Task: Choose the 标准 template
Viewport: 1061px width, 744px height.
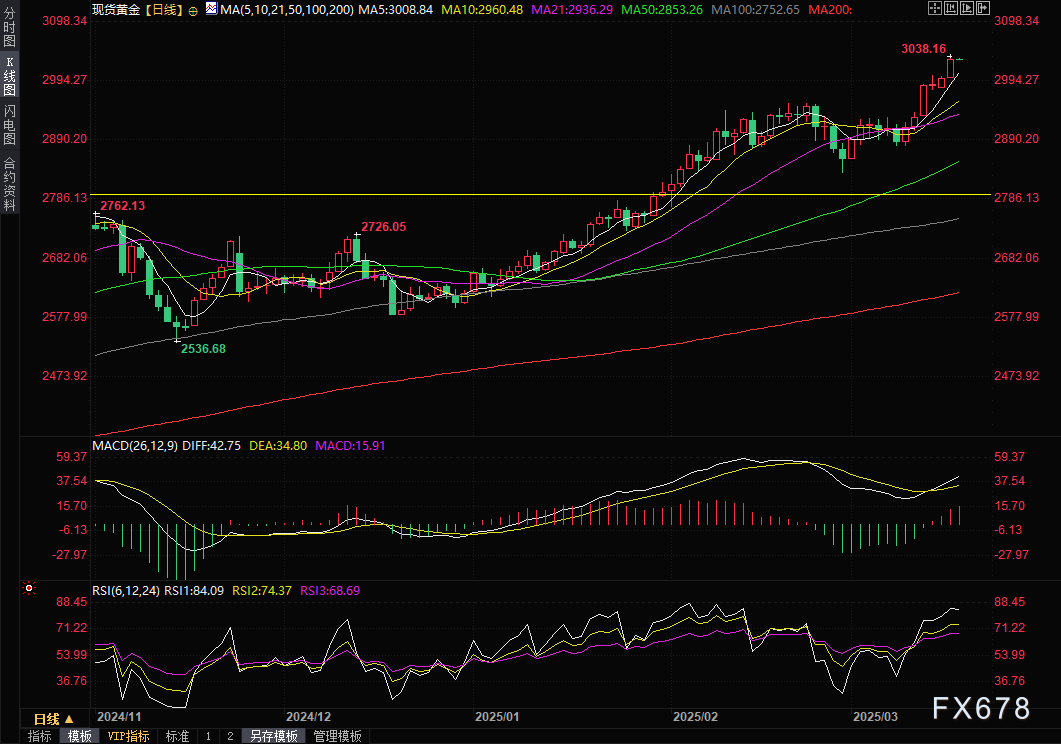Action: 177,736
